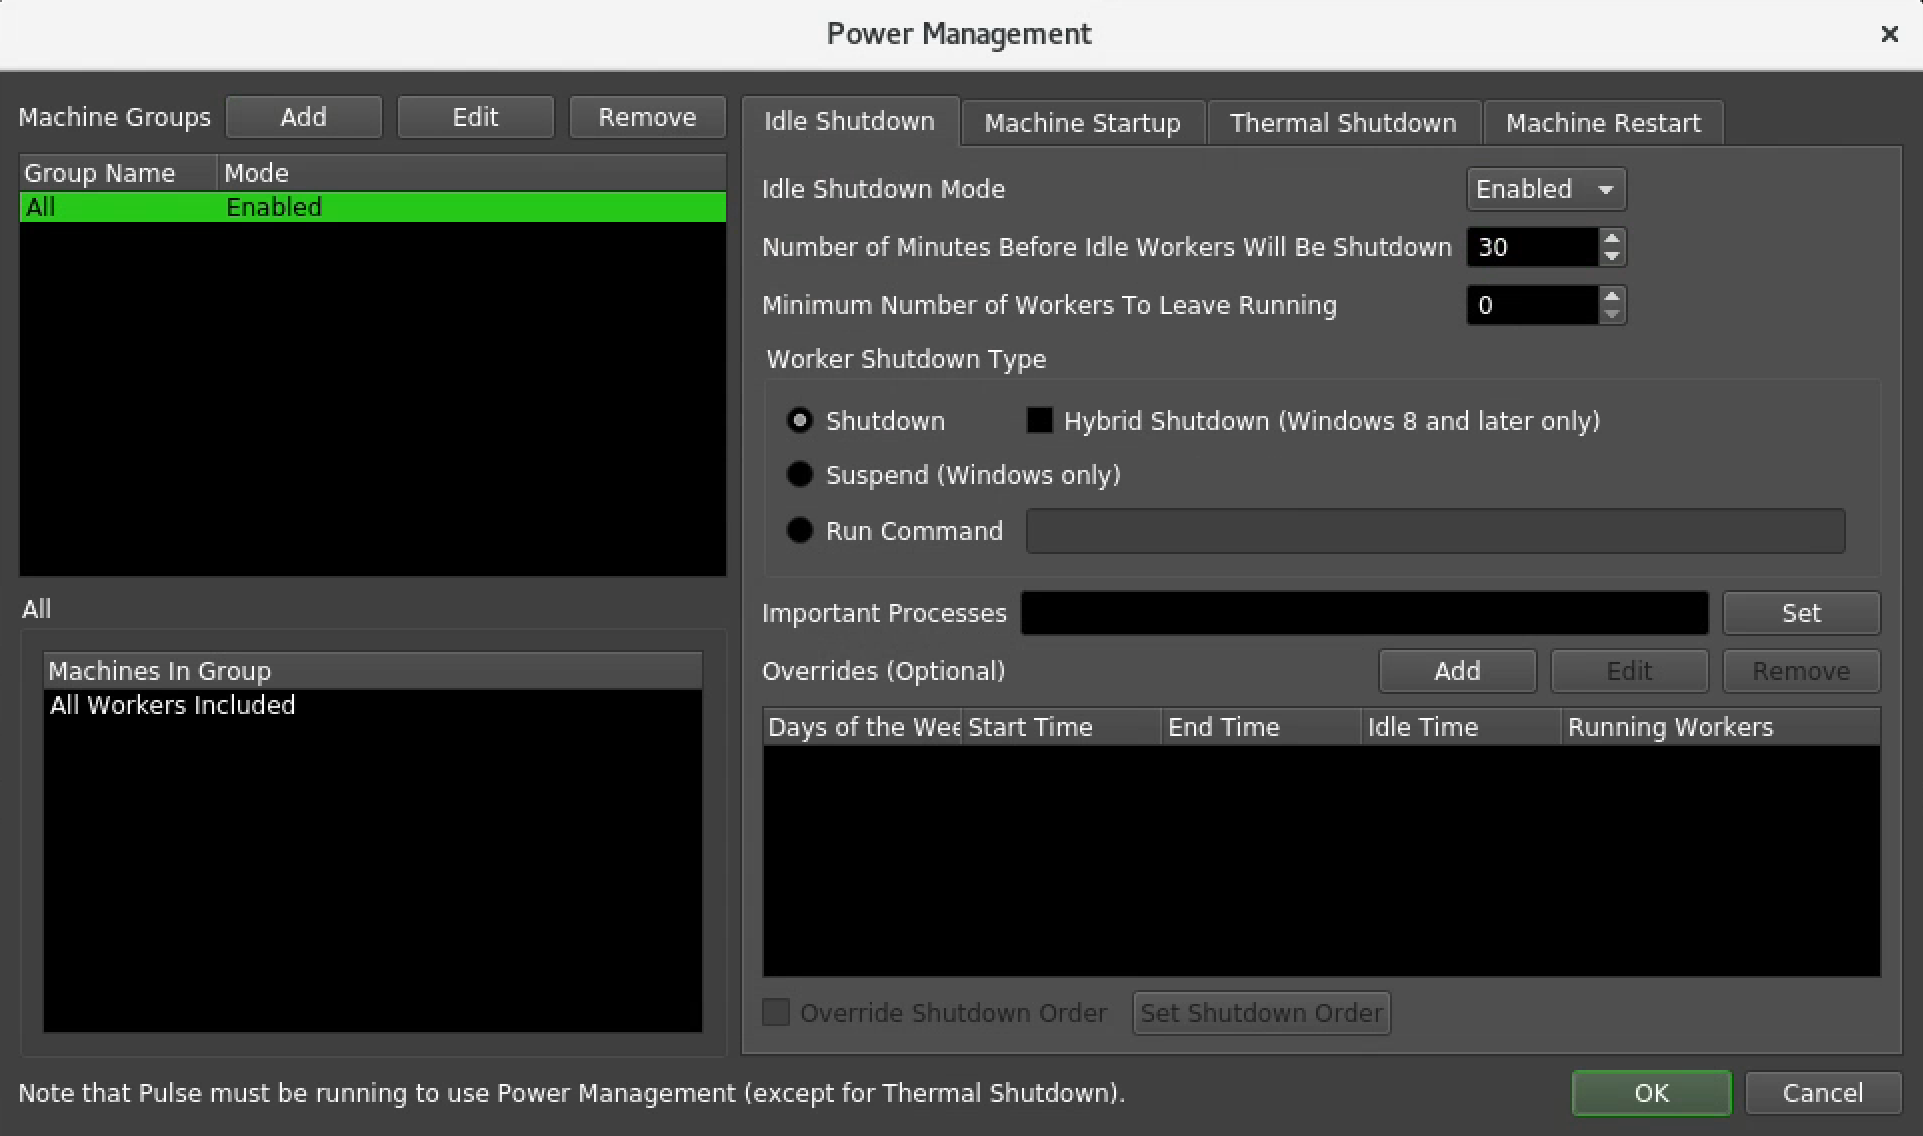1923x1136 pixels.
Task: Choose the Suspend (Windows only) option
Action: click(800, 474)
